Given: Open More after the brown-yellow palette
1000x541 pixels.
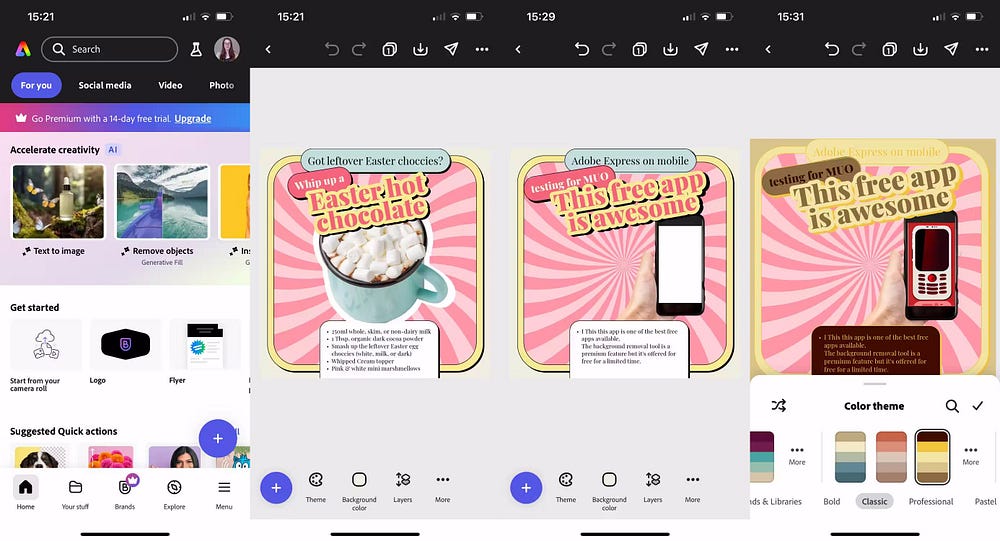Looking at the screenshot, I should point(971,456).
